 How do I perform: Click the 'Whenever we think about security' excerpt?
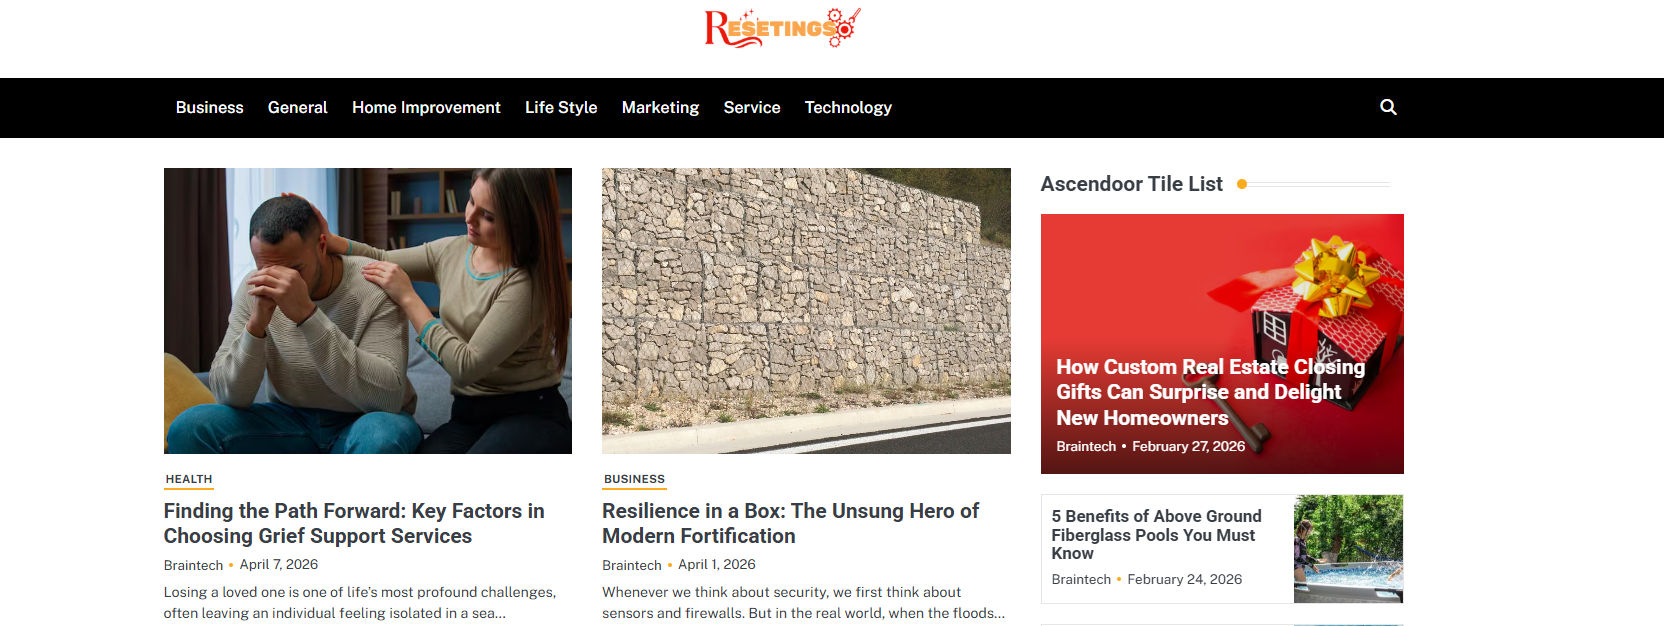pos(803,603)
